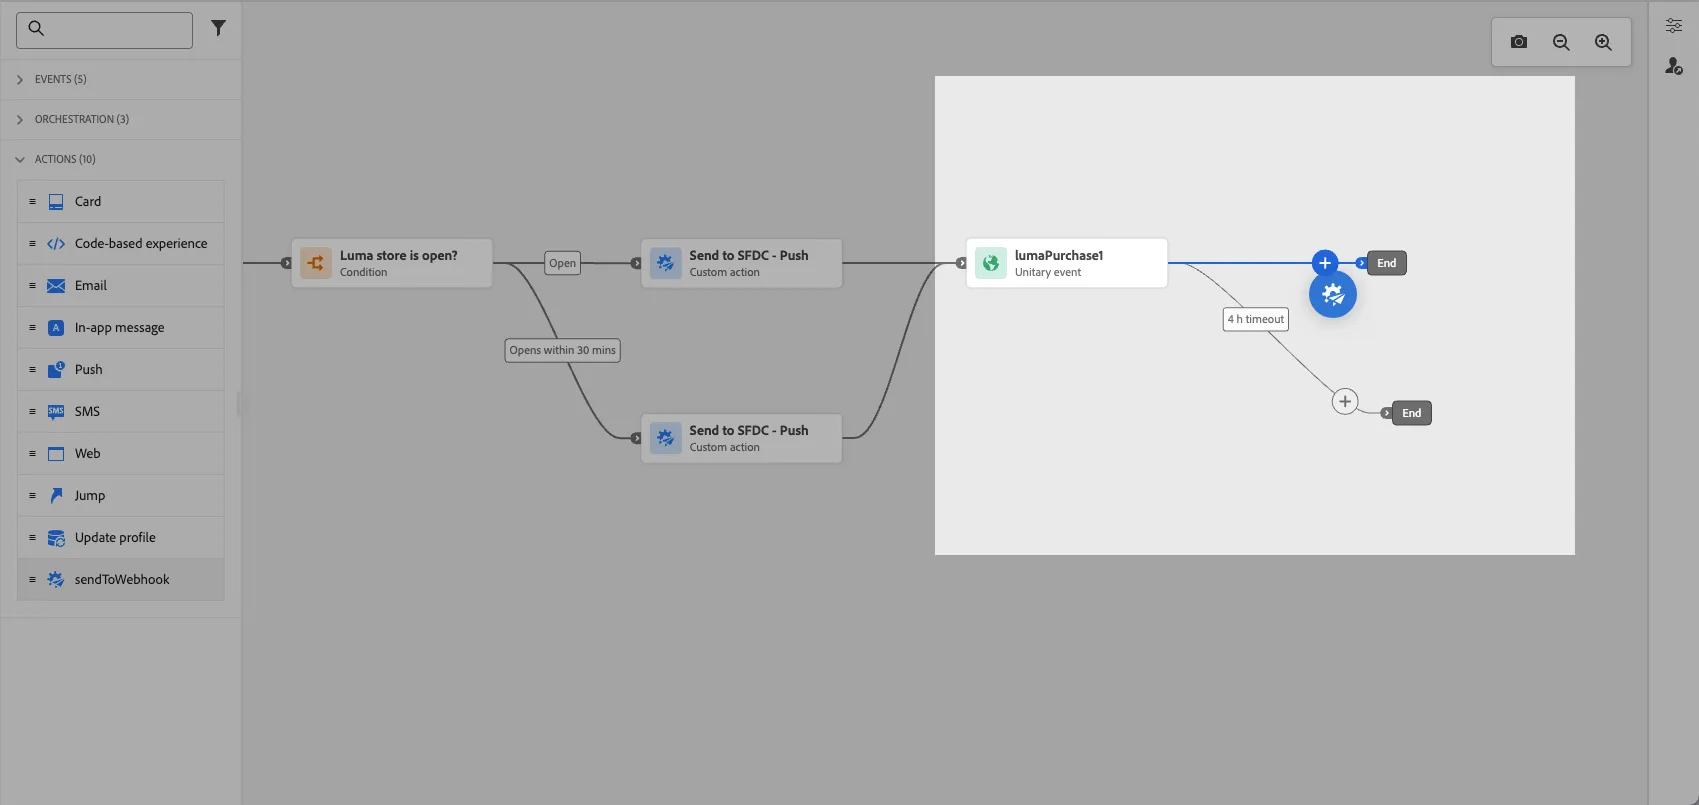Open the Luma store is open? condition

[x=392, y=263]
